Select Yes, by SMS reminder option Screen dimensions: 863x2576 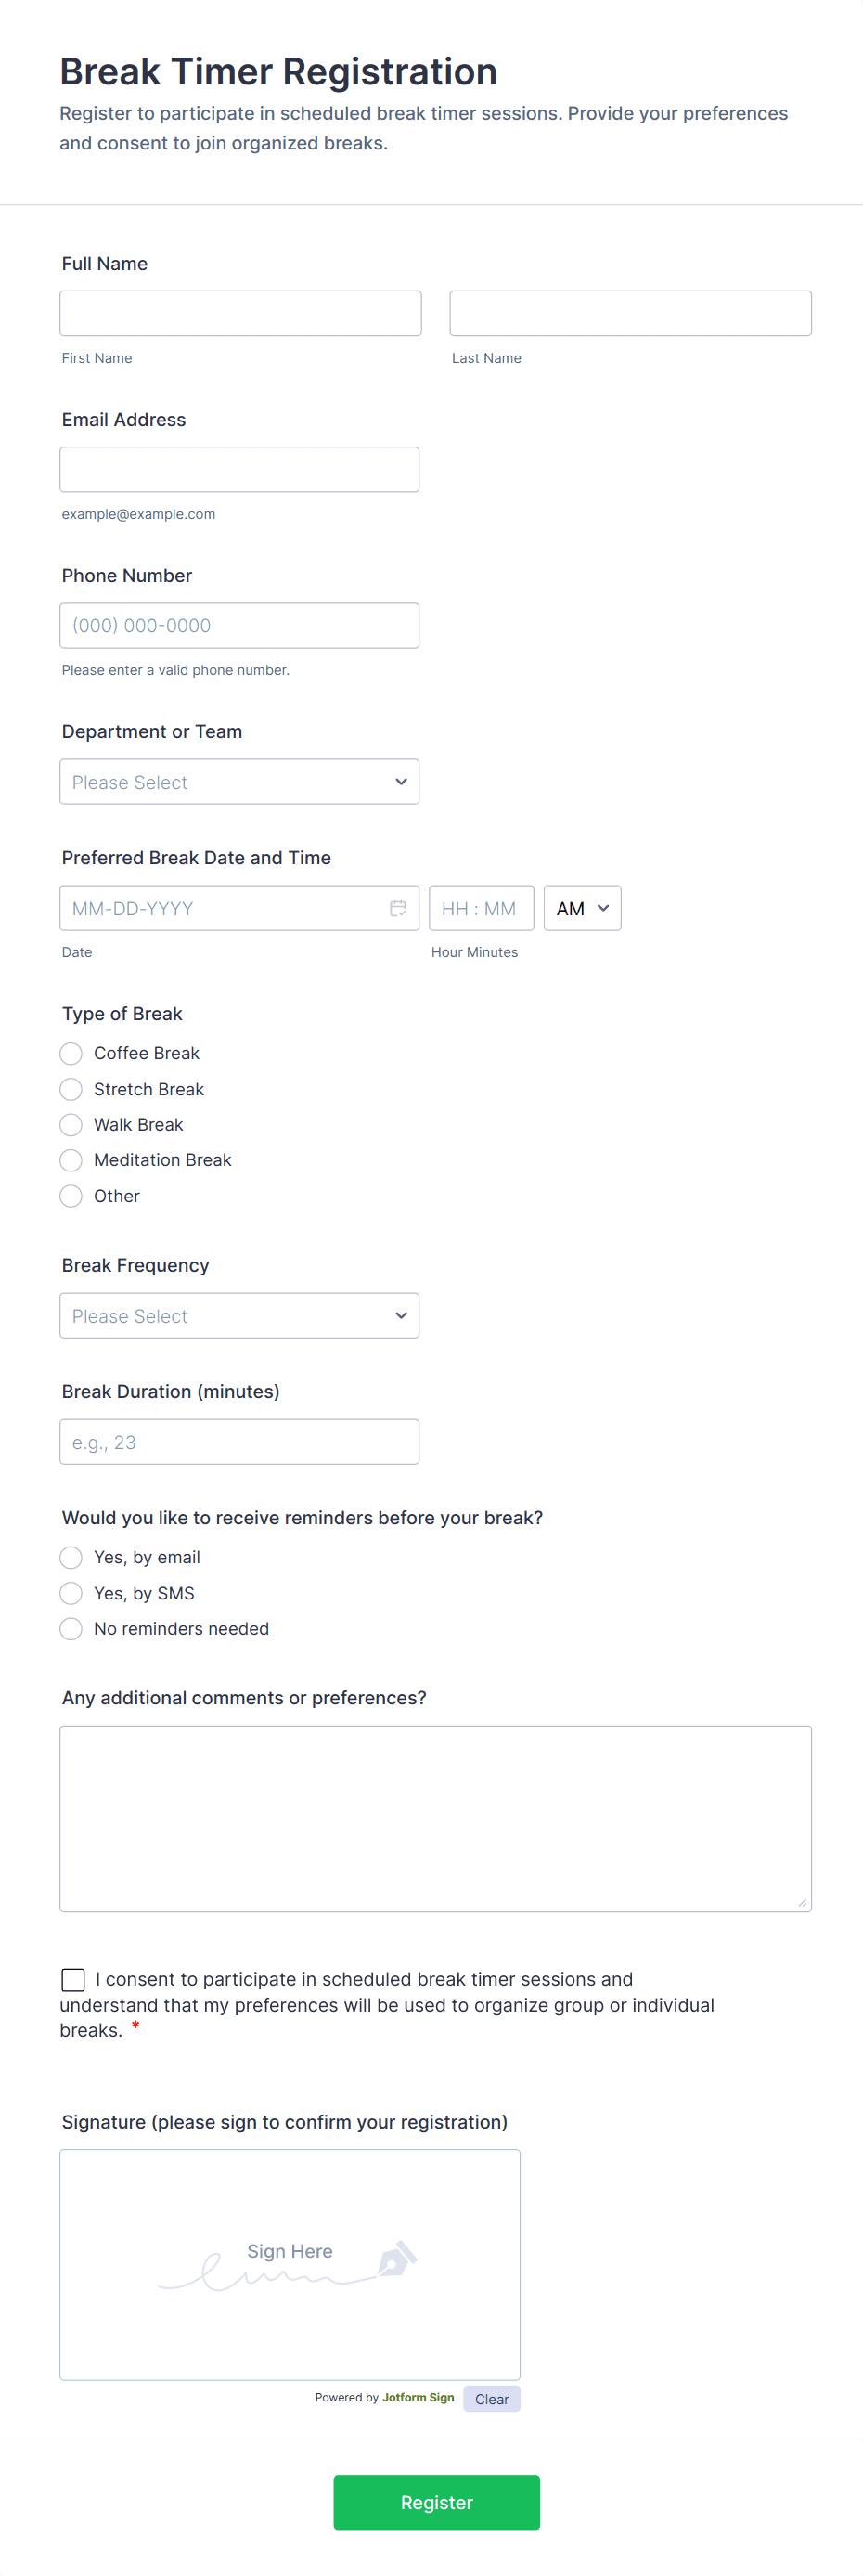tap(71, 1593)
